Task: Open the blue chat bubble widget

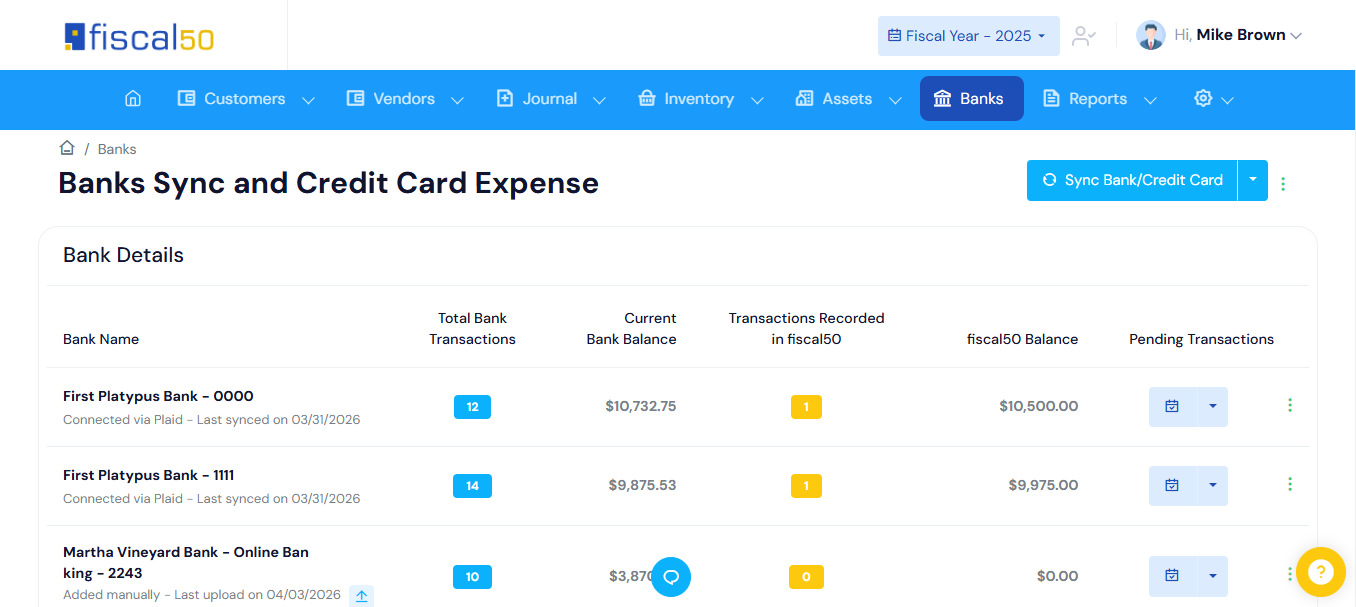Action: (x=671, y=577)
